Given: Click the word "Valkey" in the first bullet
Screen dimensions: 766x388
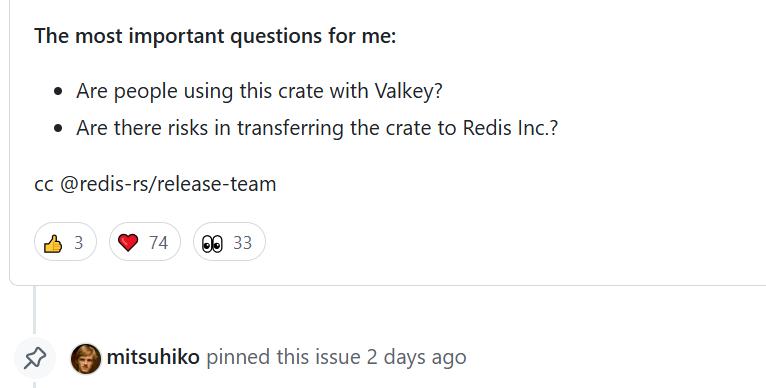Looking at the screenshot, I should (x=408, y=91).
